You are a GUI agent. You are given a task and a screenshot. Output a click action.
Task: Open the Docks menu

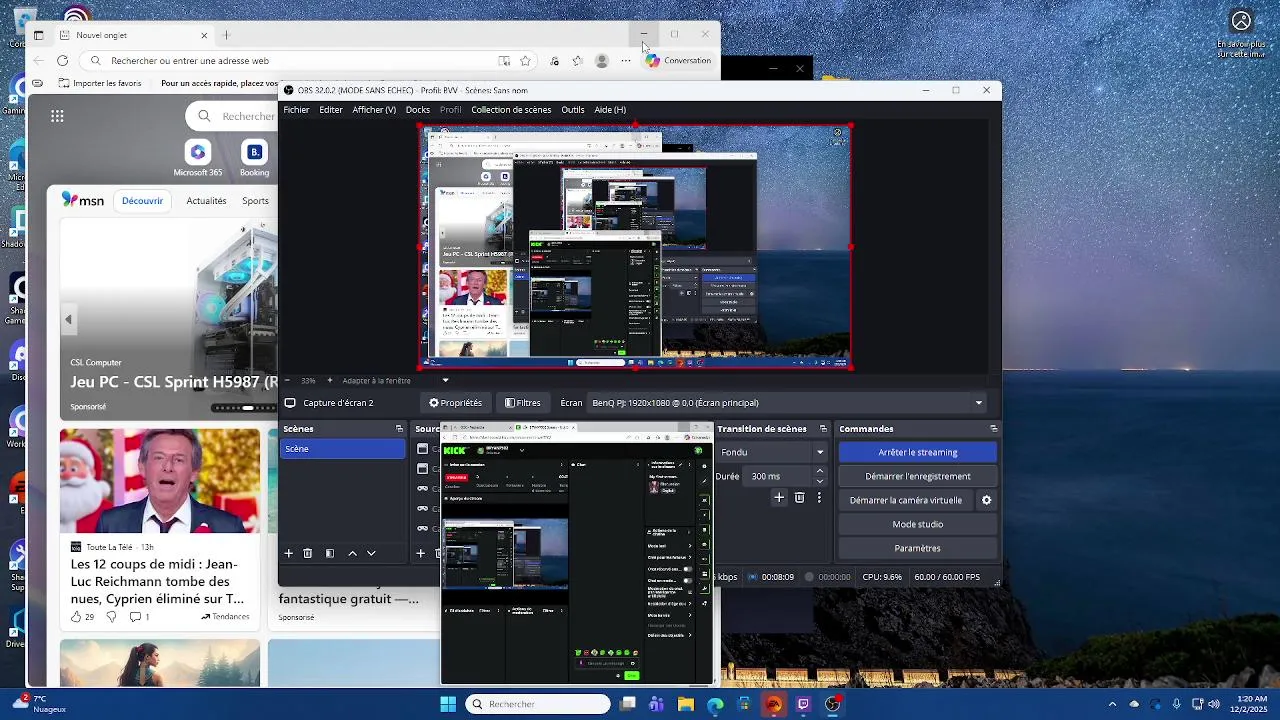pyautogui.click(x=418, y=110)
